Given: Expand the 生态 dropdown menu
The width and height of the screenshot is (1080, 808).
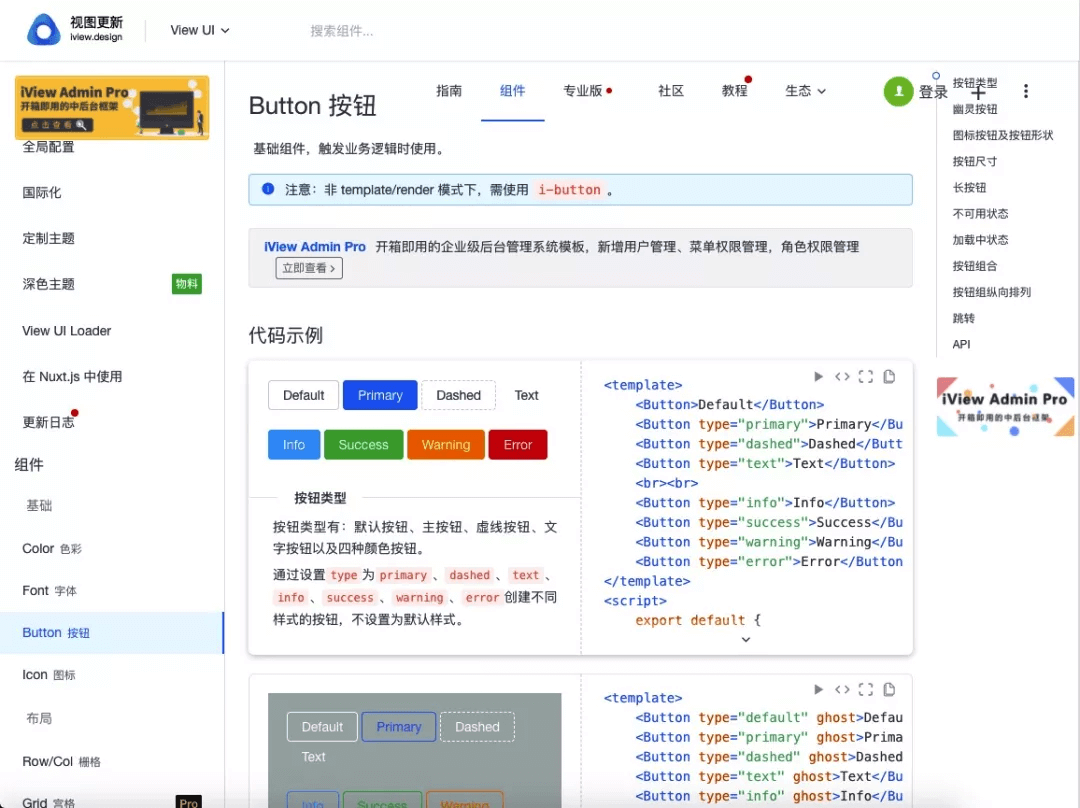Looking at the screenshot, I should coord(805,91).
